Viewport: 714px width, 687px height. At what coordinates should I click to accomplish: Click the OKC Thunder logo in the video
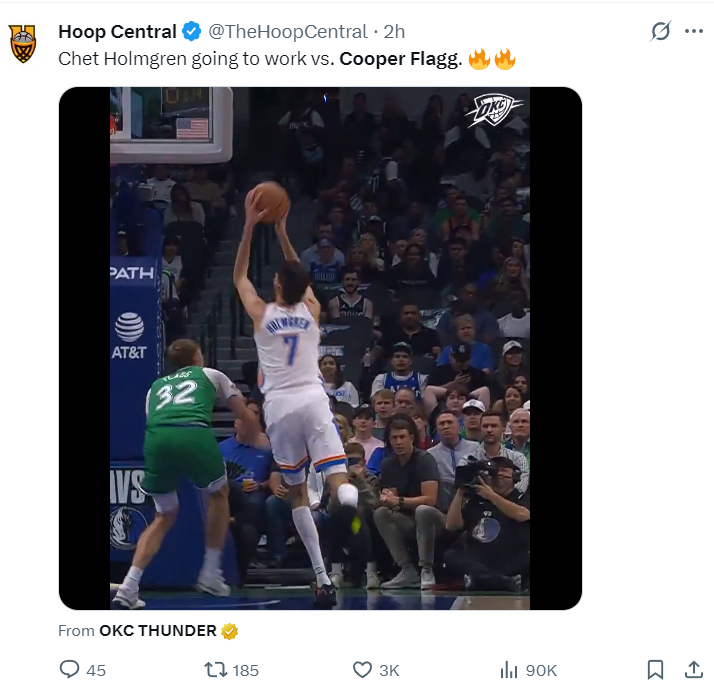pos(494,110)
